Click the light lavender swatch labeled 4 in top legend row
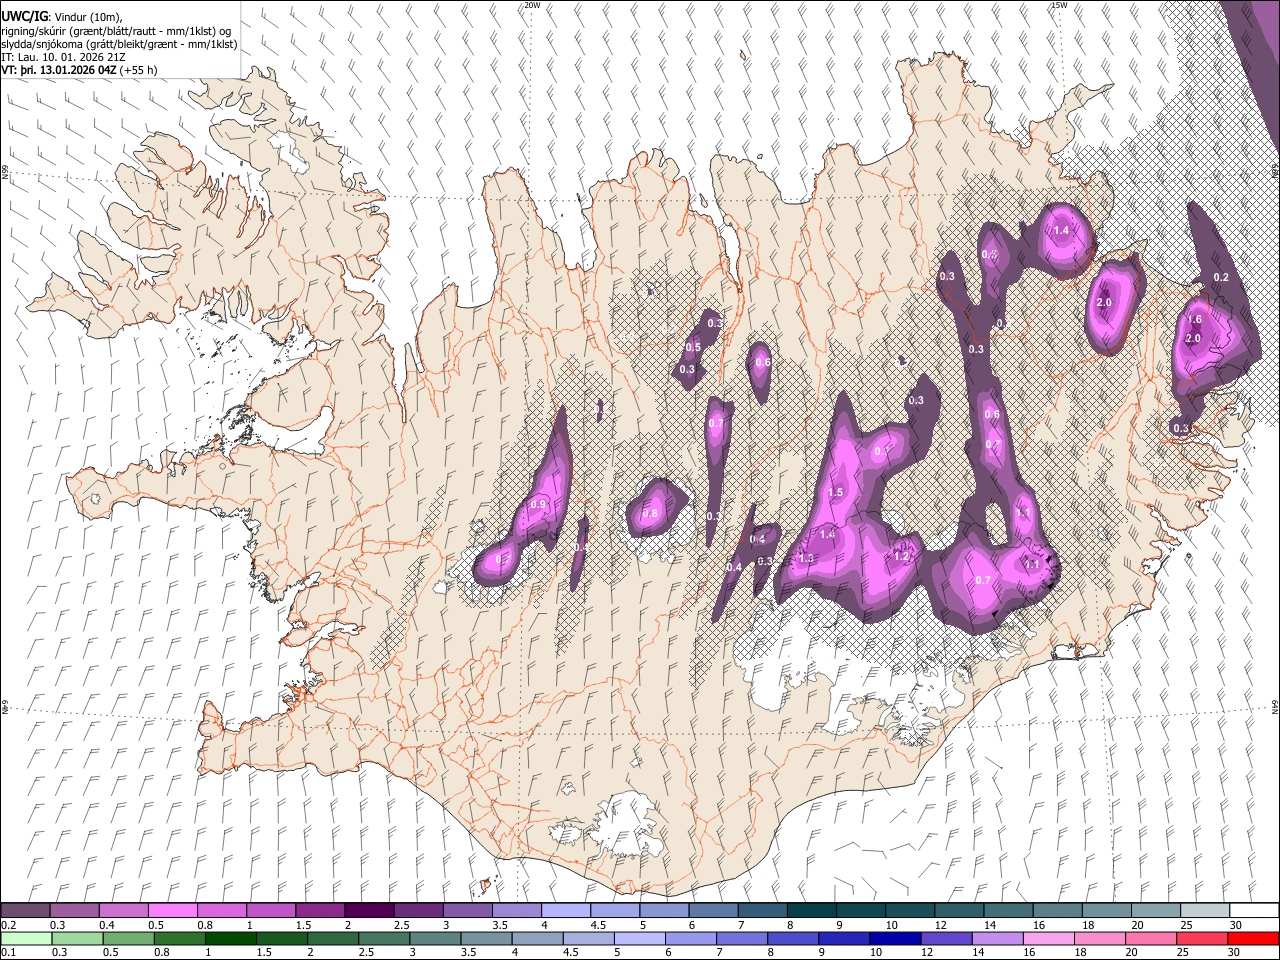Screen dimensions: 1280x960 tap(565, 910)
